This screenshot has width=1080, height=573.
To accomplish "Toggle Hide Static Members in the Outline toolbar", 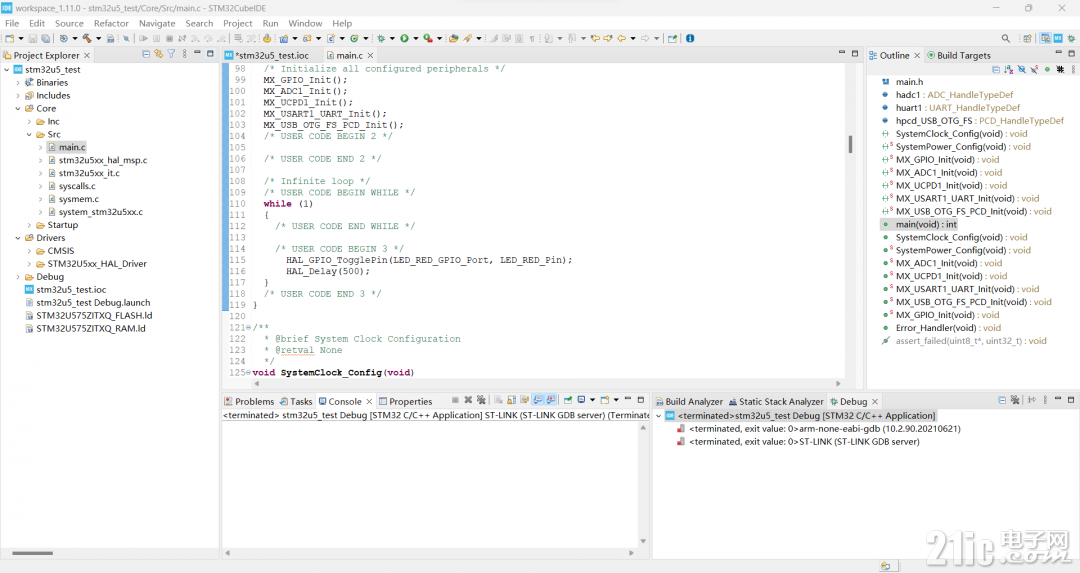I will click(1035, 70).
